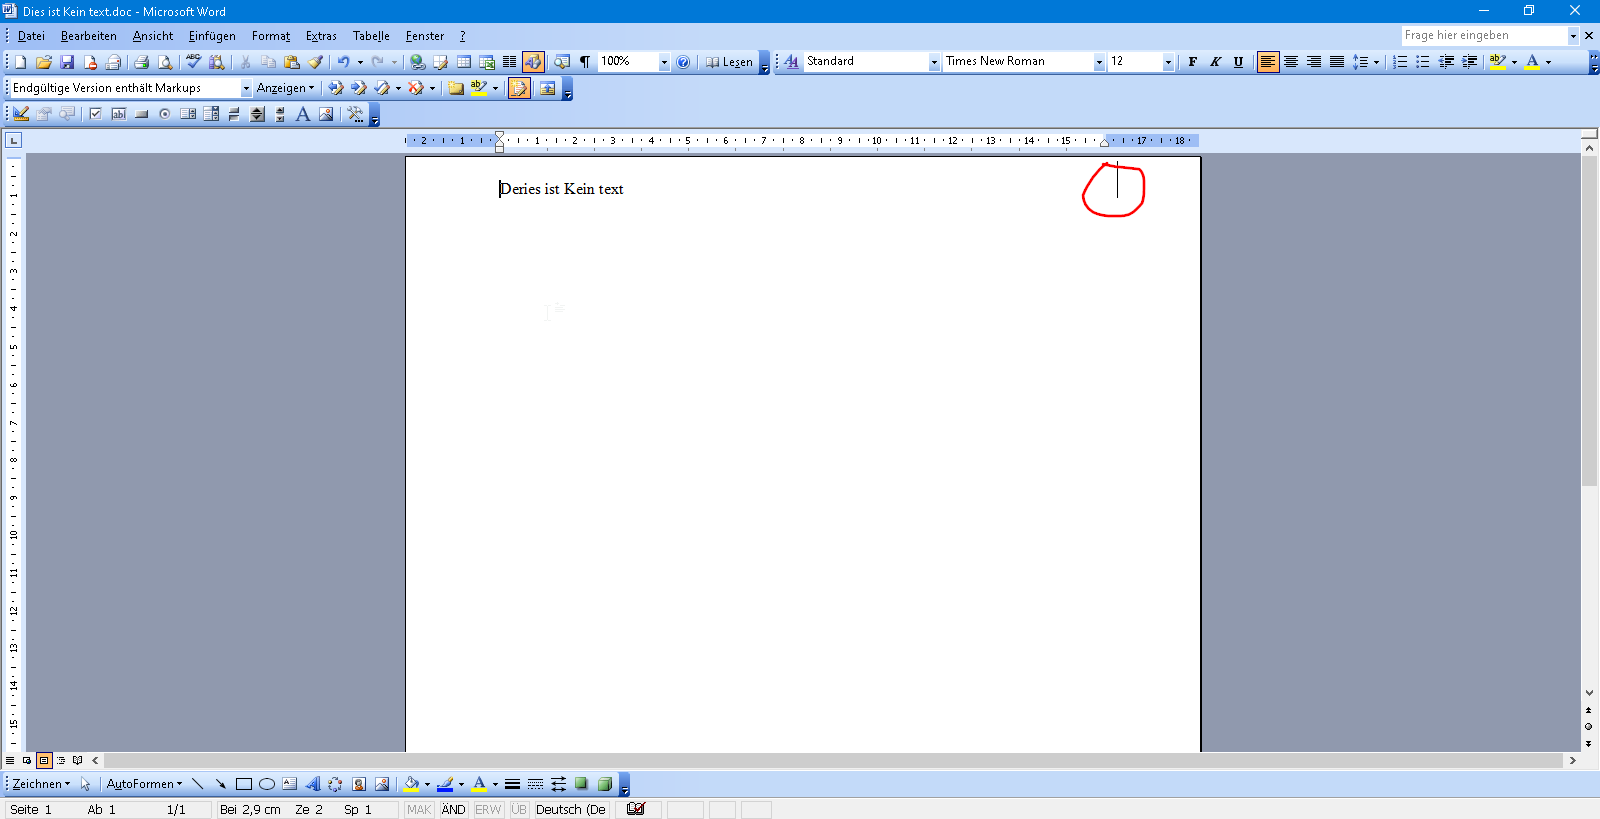This screenshot has height=819, width=1600.
Task: Toggle underline formatting (U)
Action: click(x=1238, y=62)
